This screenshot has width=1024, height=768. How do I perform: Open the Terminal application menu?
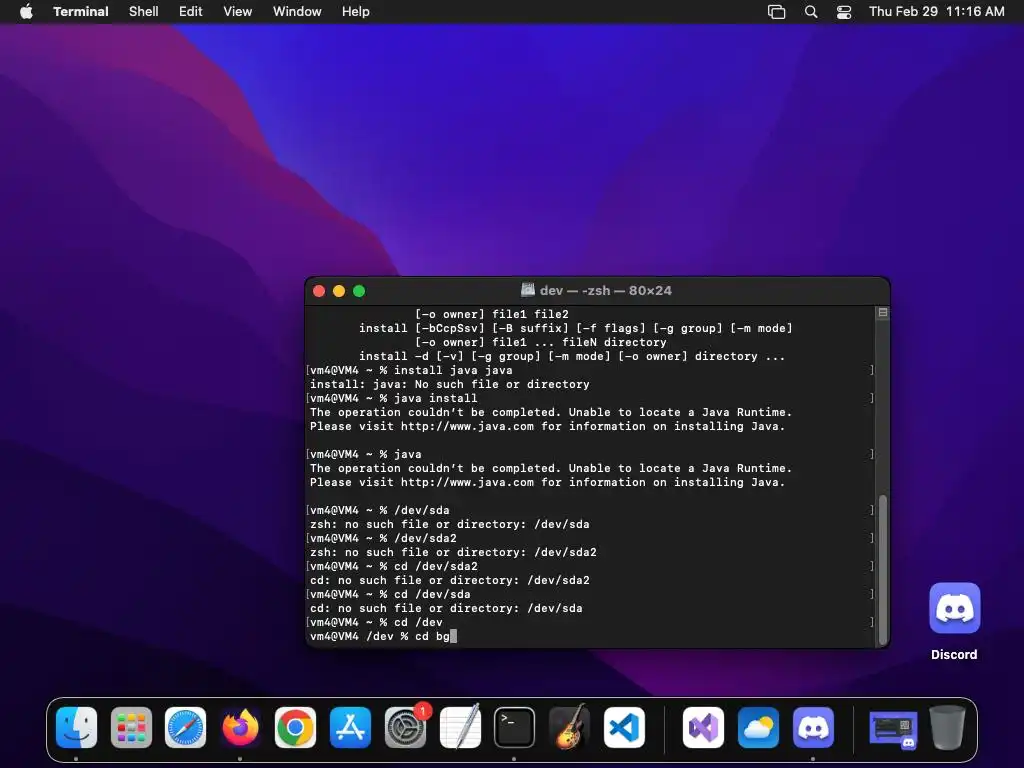81,11
